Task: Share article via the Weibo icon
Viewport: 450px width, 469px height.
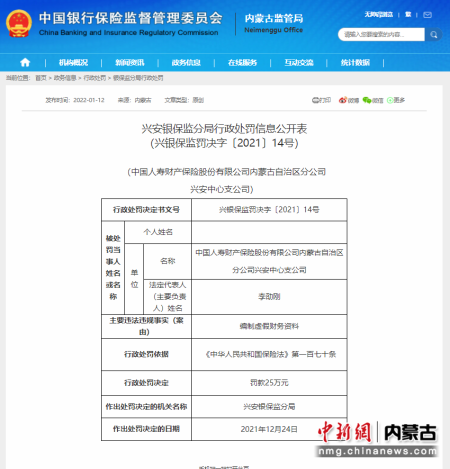Action: [343, 100]
